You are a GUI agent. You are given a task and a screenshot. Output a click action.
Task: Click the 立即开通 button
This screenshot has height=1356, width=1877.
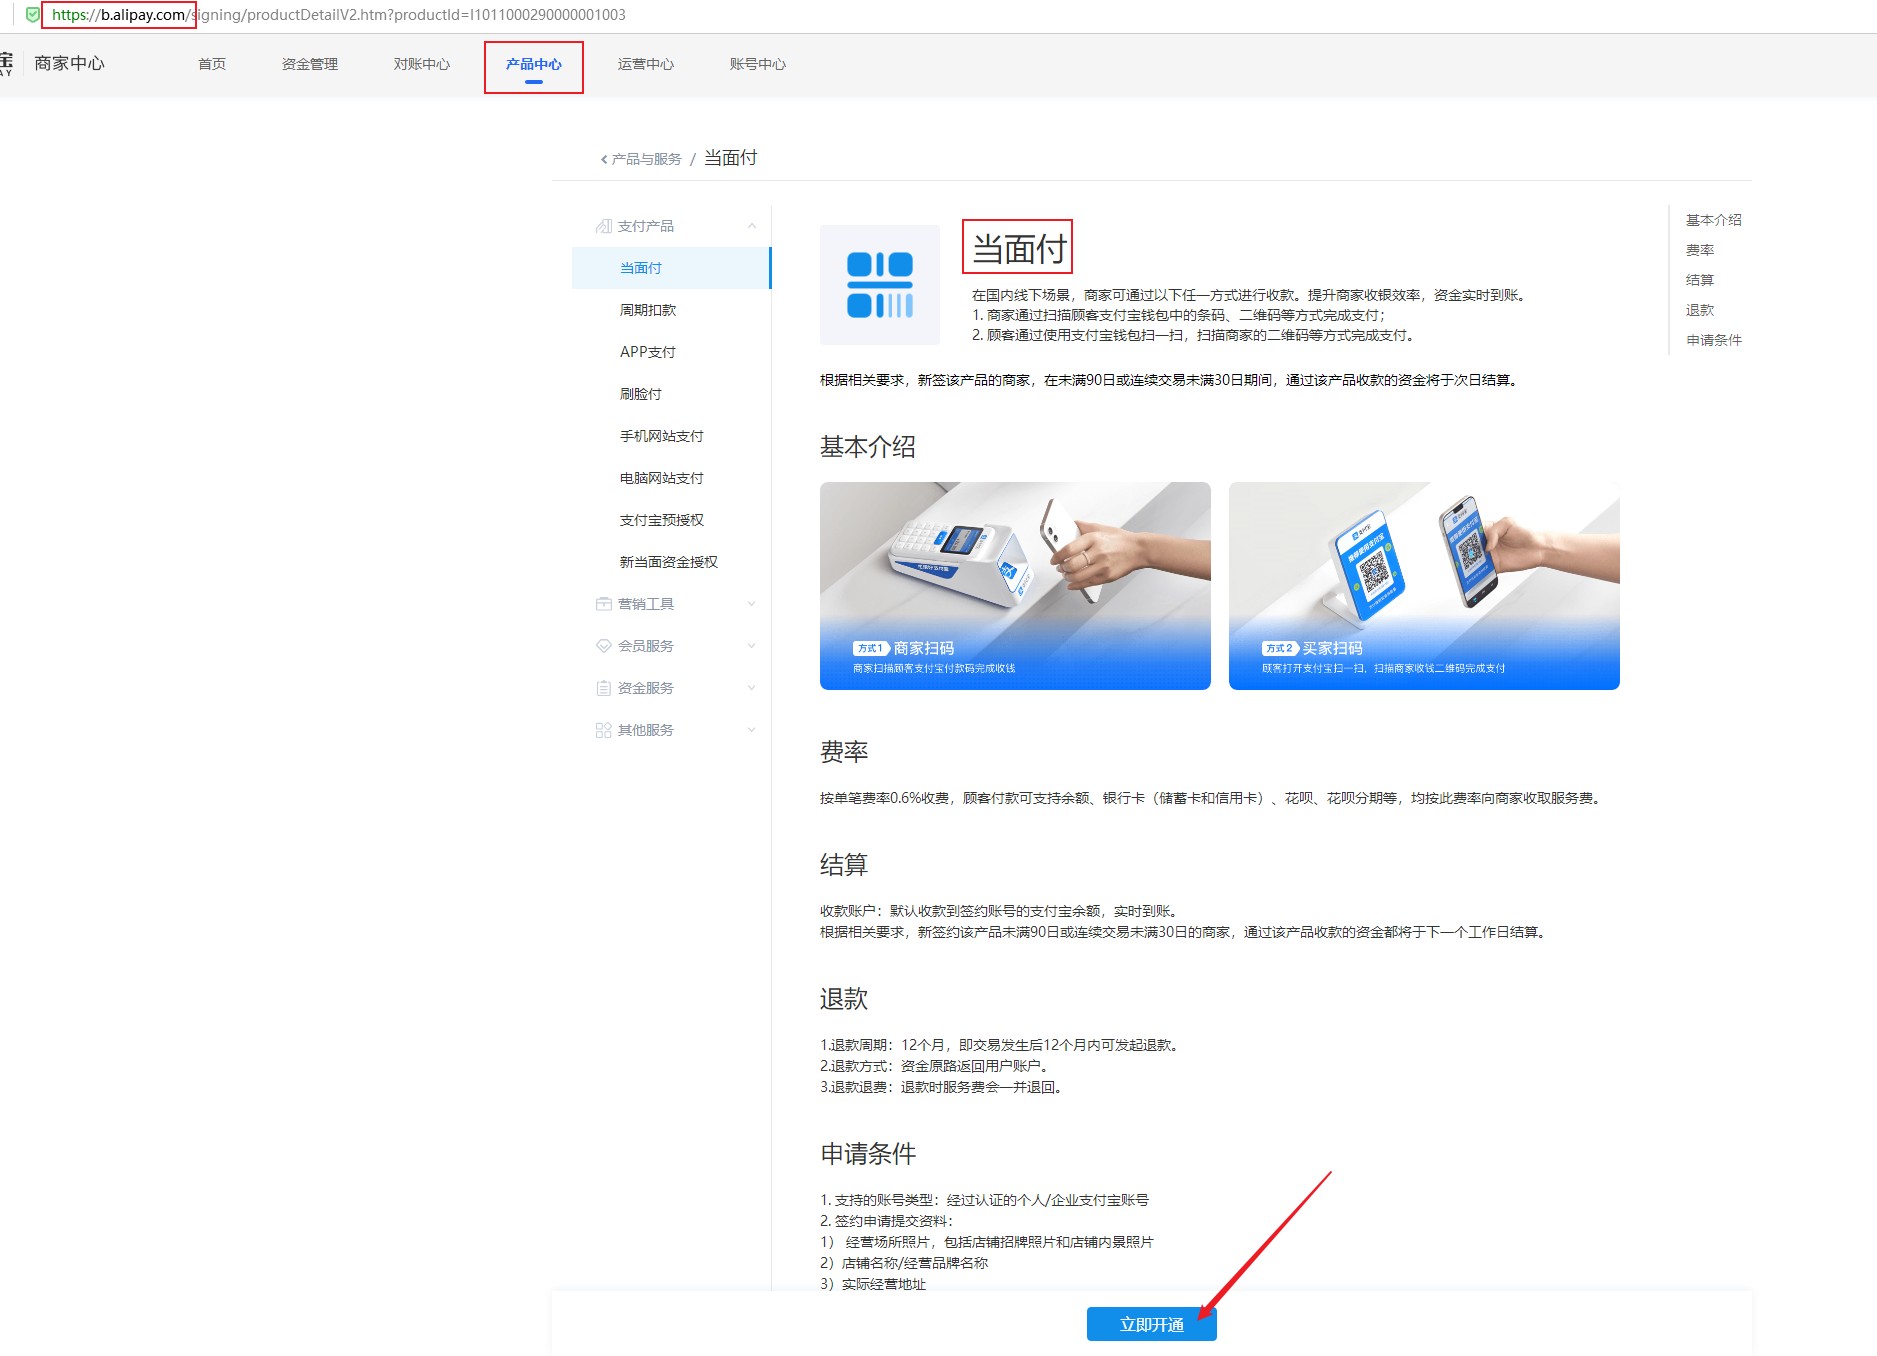[1152, 1324]
